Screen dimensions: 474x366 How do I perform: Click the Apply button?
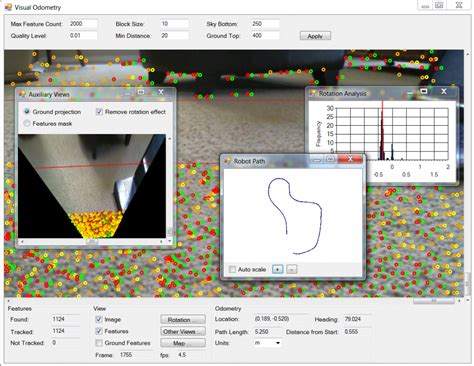tap(315, 36)
